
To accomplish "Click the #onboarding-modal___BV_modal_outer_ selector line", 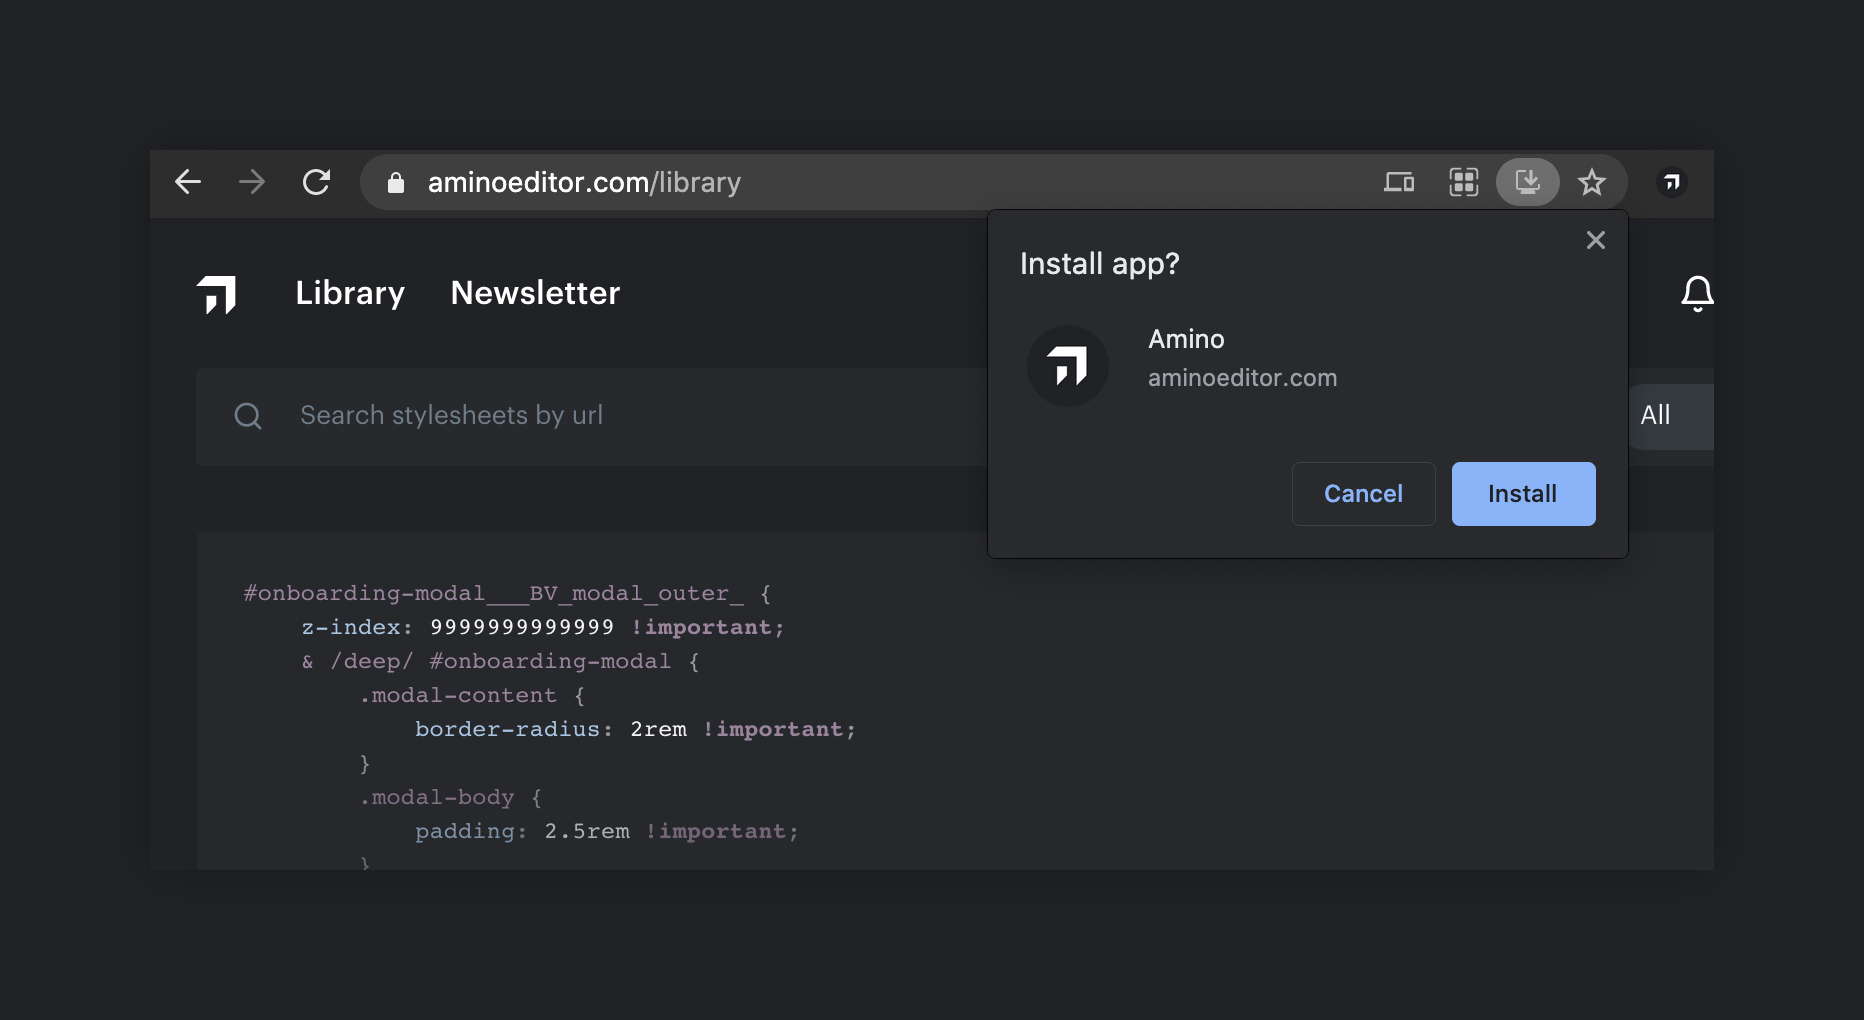I will click(x=508, y=593).
